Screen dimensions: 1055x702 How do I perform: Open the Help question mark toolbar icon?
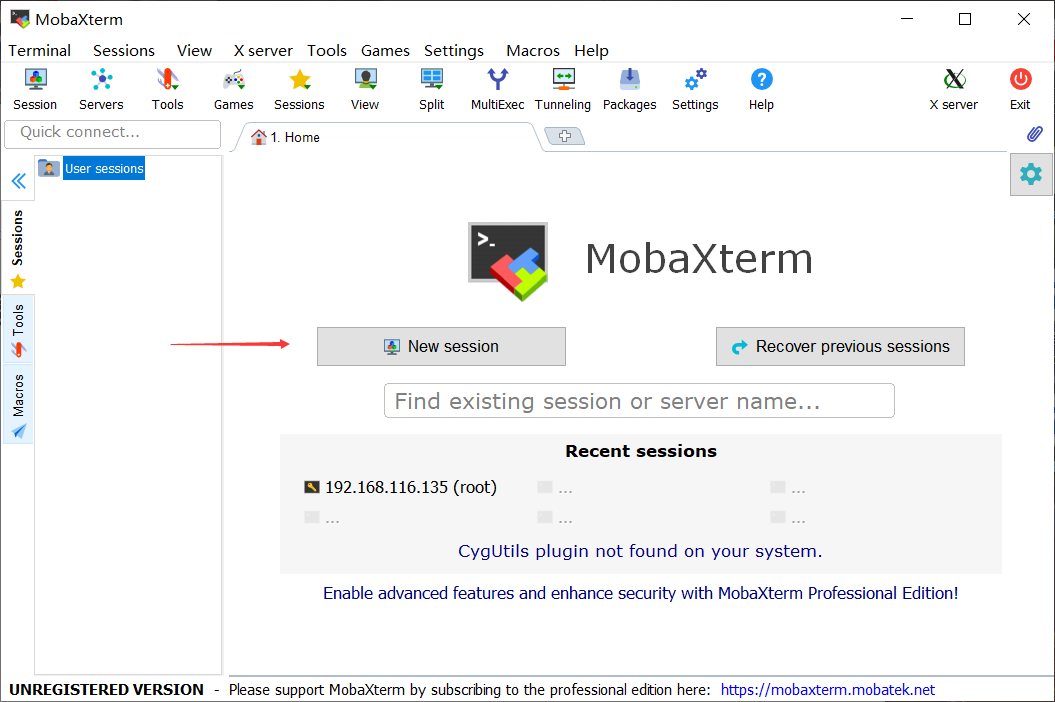point(761,89)
